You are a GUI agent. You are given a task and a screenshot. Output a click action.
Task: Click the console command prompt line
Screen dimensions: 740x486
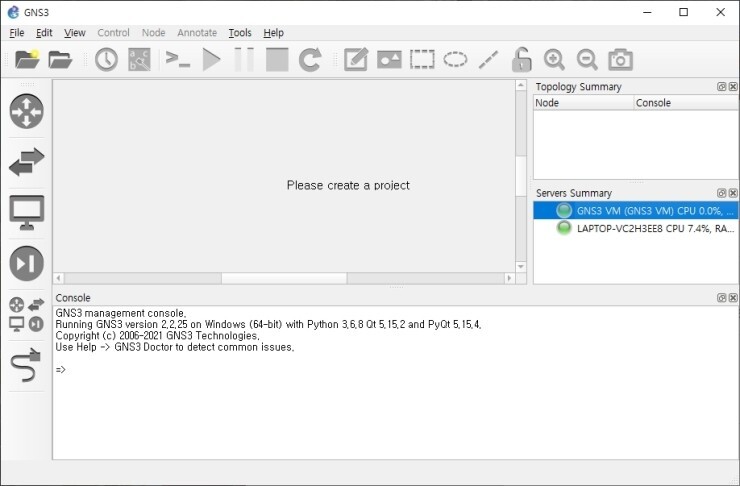coord(61,369)
